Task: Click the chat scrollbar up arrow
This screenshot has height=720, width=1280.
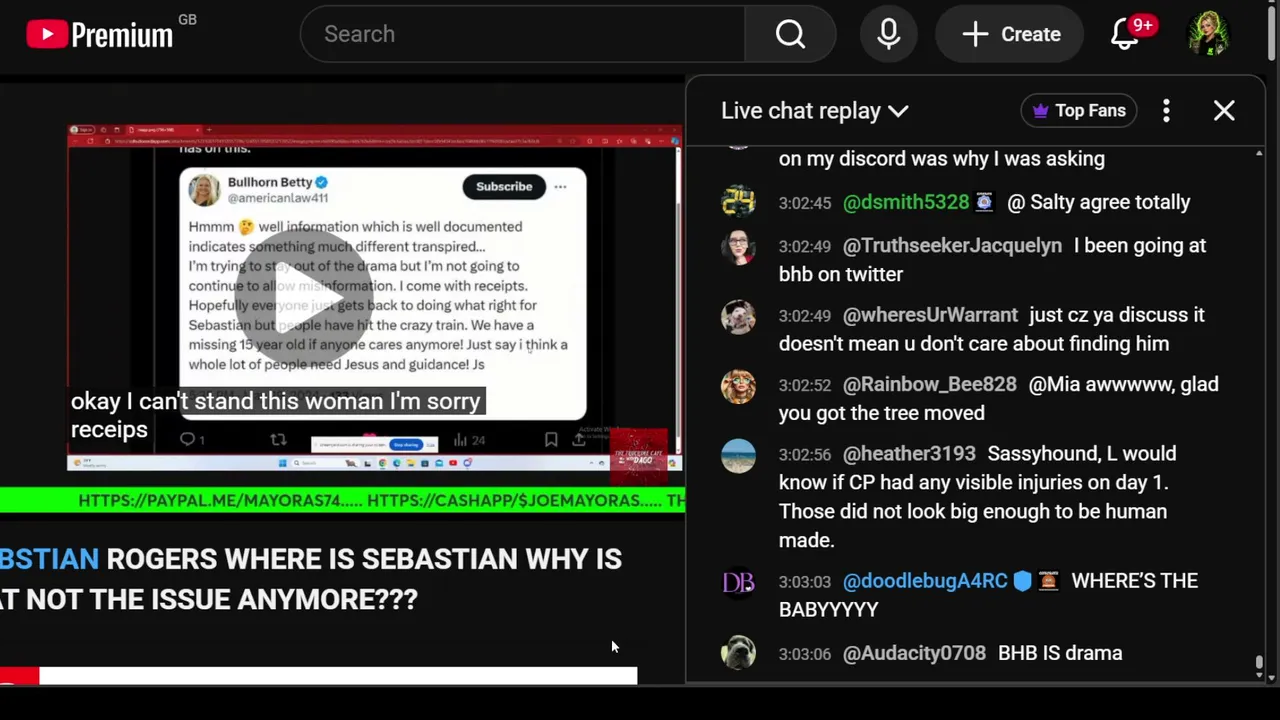Action: 1258,154
